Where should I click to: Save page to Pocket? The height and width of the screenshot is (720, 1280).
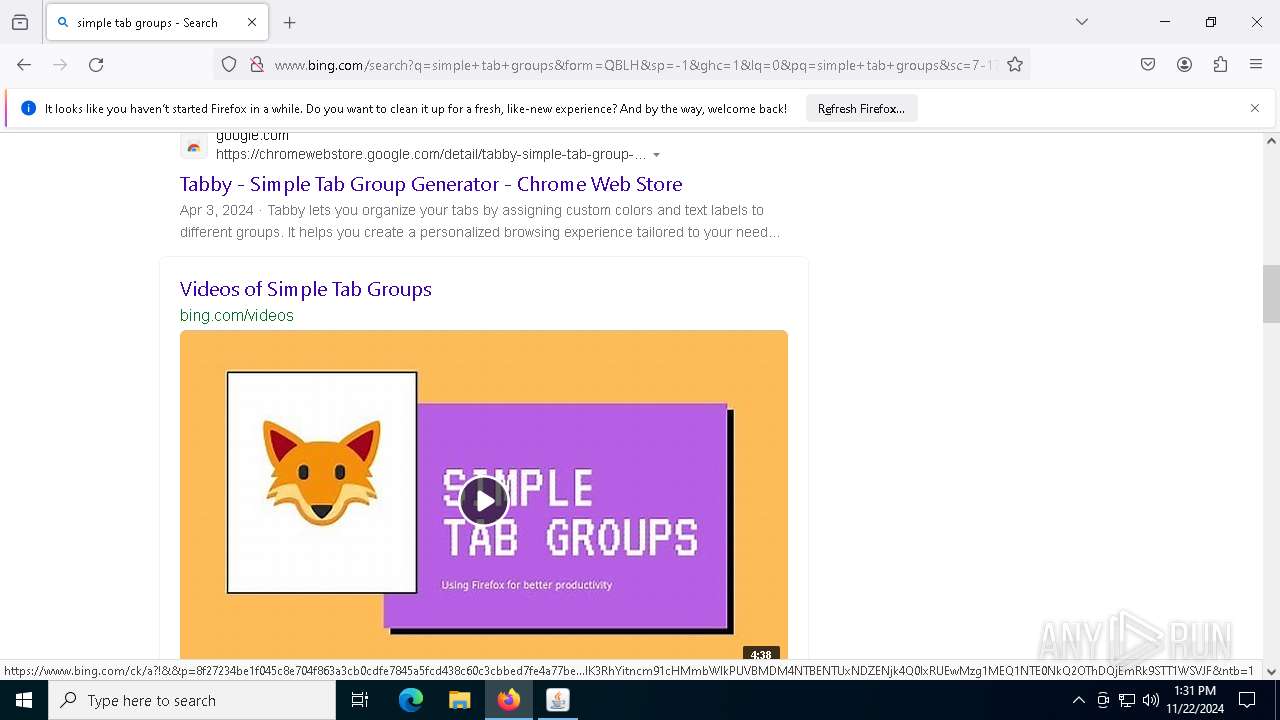tap(1148, 65)
